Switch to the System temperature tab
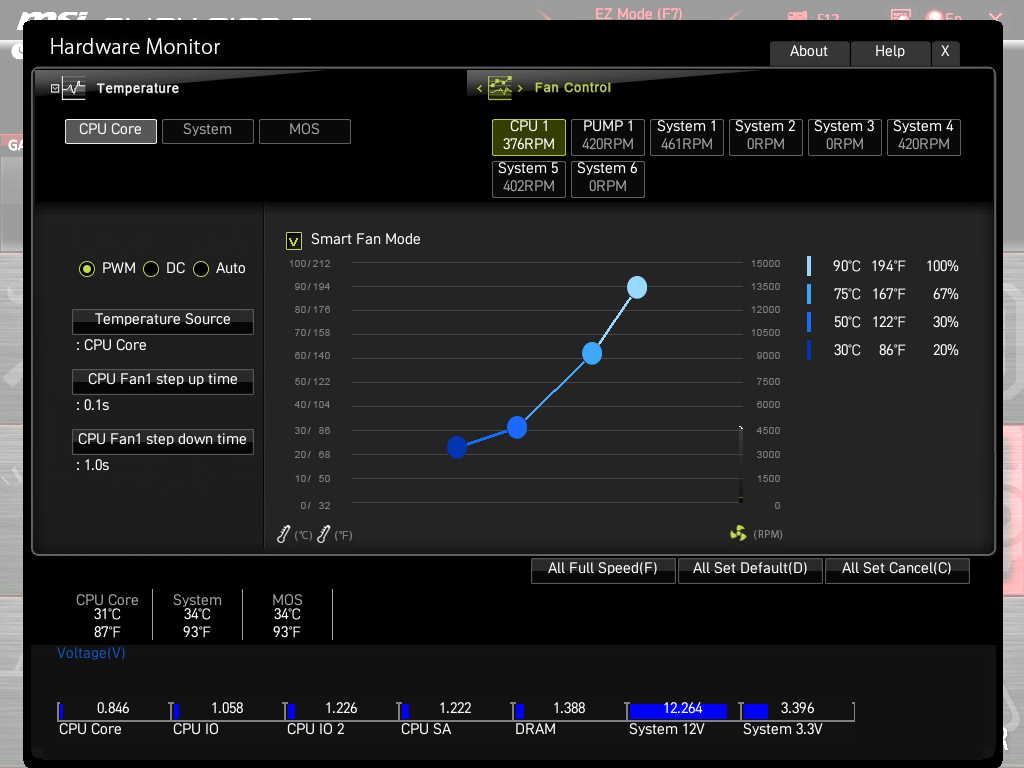The image size is (1024, 768). point(207,130)
